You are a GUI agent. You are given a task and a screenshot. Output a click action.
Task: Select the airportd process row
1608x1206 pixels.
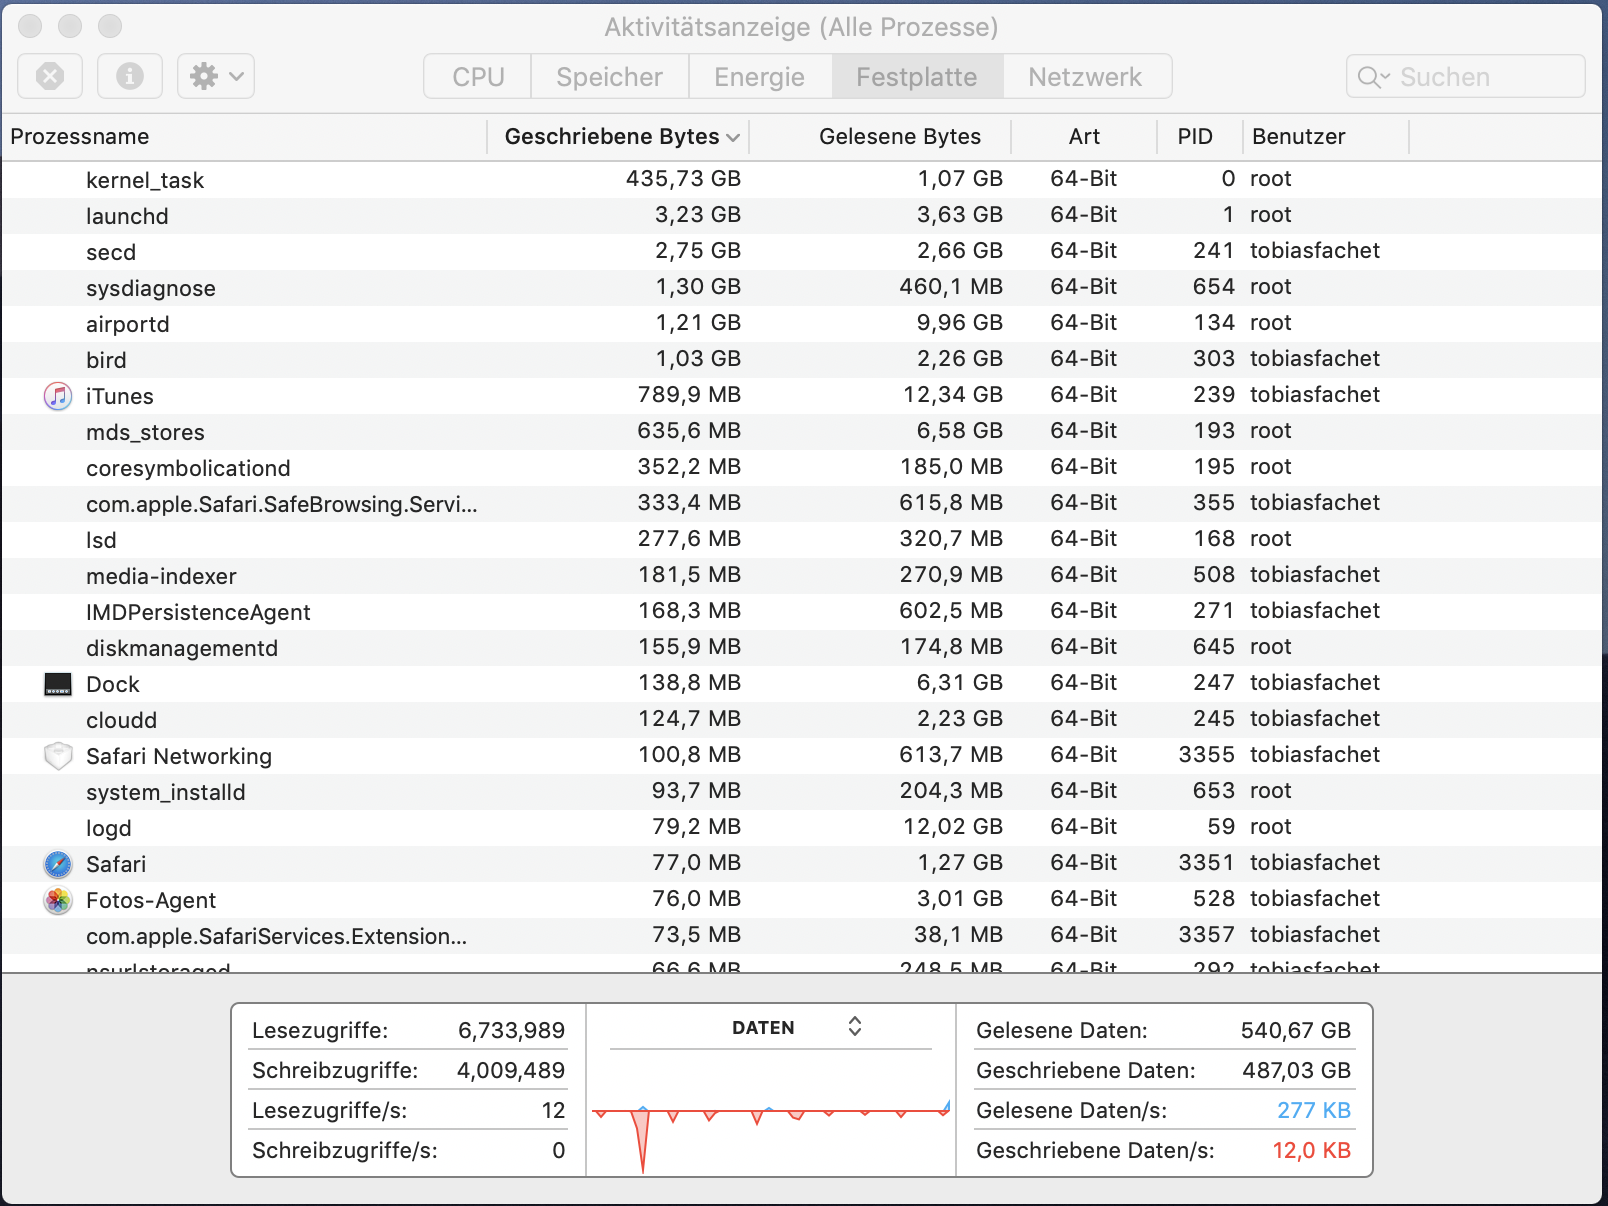802,324
